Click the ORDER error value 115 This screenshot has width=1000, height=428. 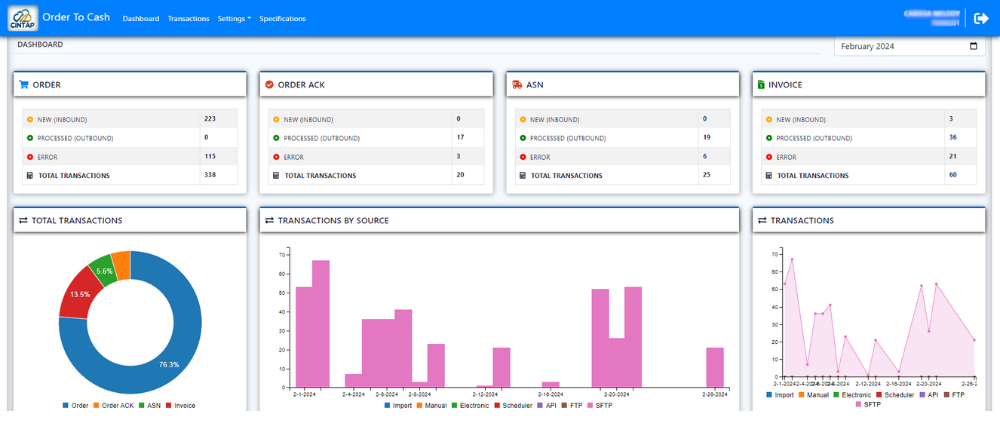tap(210, 156)
